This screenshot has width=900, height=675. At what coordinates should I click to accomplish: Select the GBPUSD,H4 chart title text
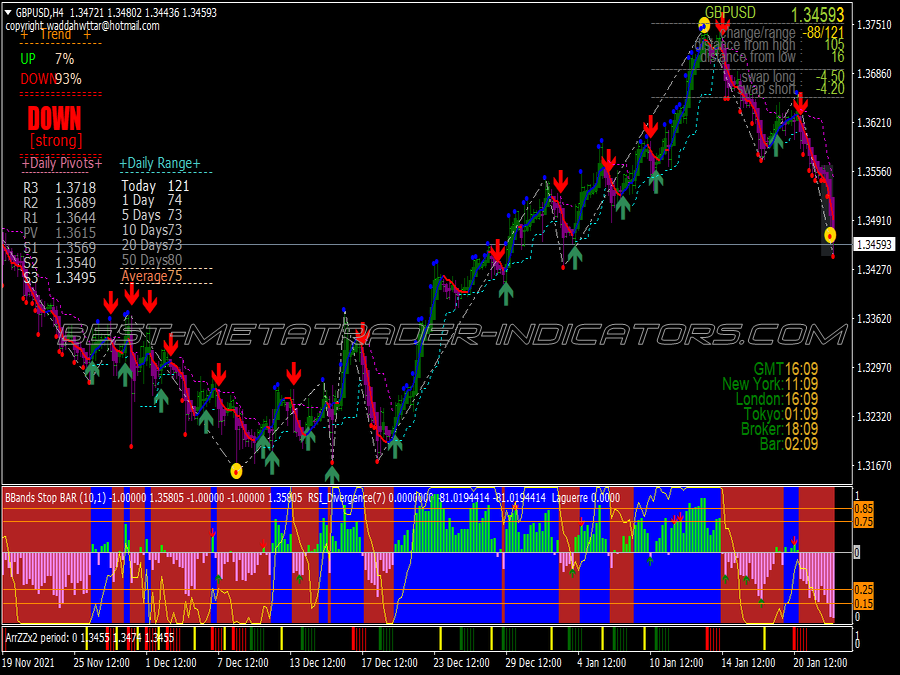(40, 12)
